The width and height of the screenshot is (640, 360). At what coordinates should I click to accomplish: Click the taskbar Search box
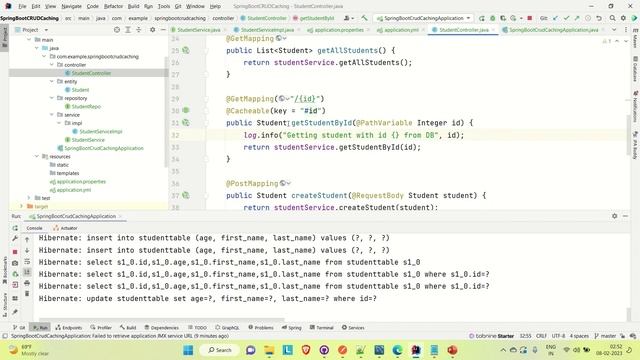click(220, 350)
